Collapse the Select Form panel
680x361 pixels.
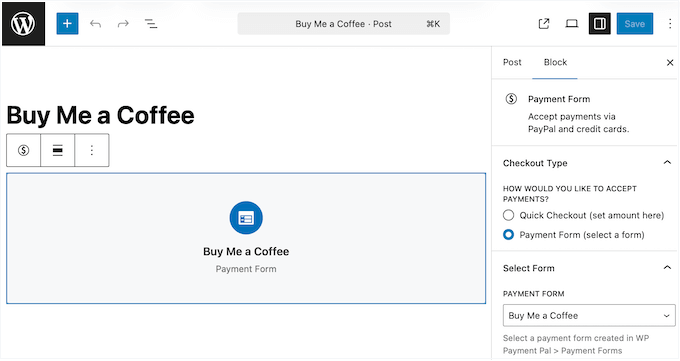point(667,268)
